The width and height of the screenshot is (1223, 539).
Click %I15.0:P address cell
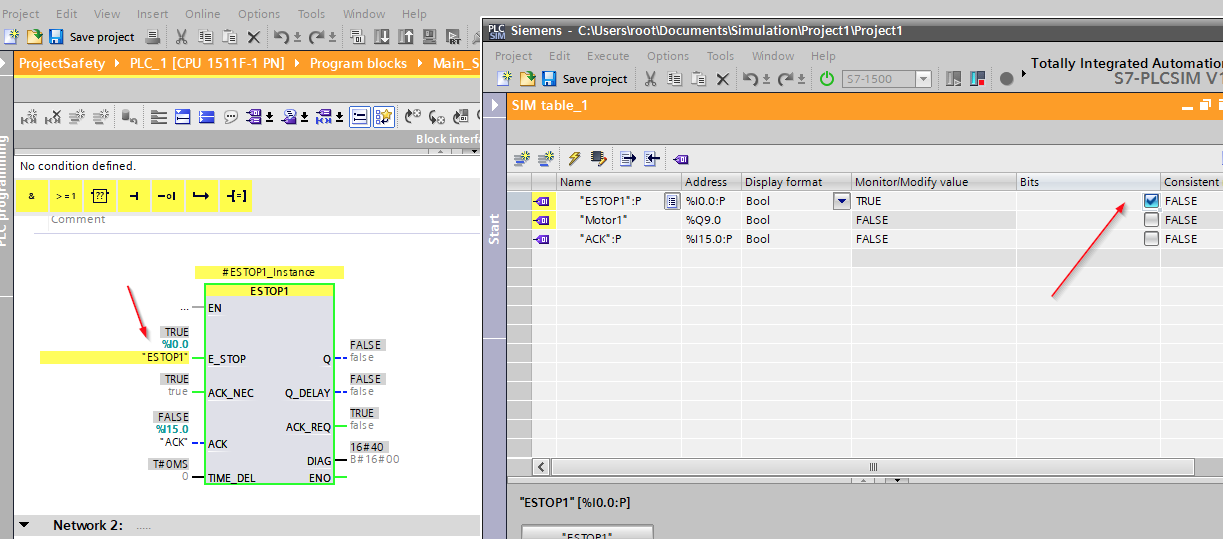point(711,239)
